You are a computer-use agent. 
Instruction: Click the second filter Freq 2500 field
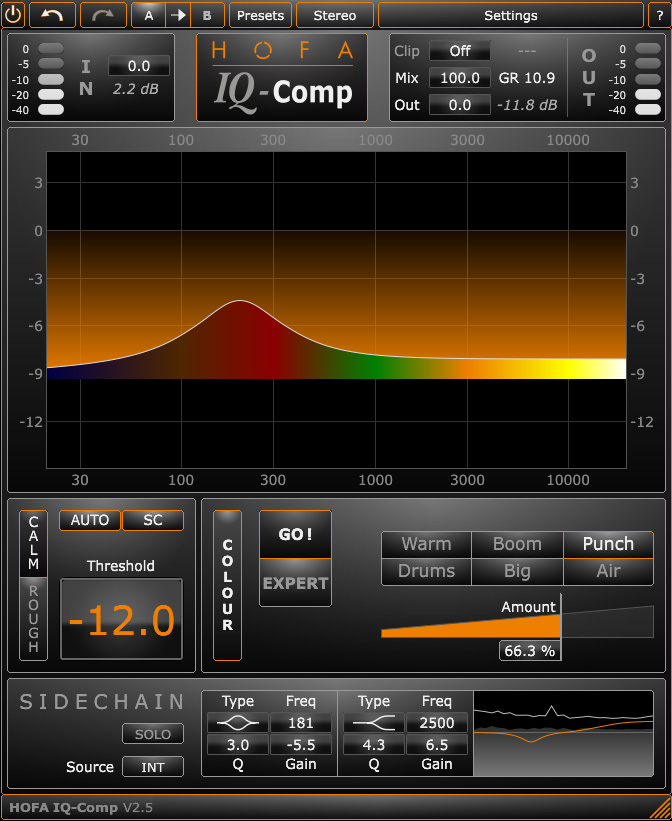point(437,723)
